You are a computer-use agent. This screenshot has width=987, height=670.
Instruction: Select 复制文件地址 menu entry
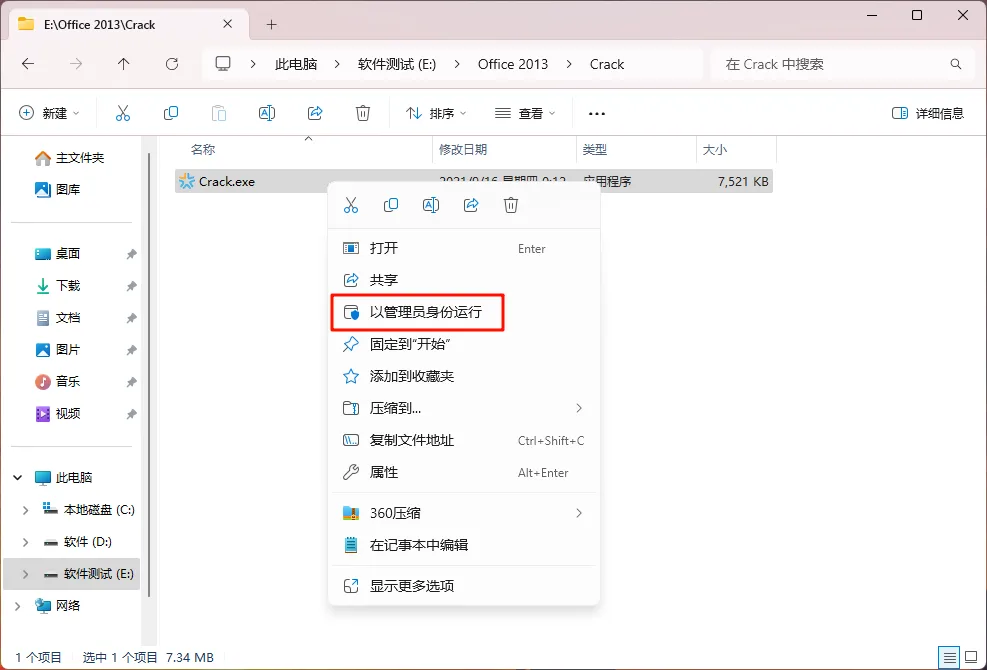click(x=464, y=440)
